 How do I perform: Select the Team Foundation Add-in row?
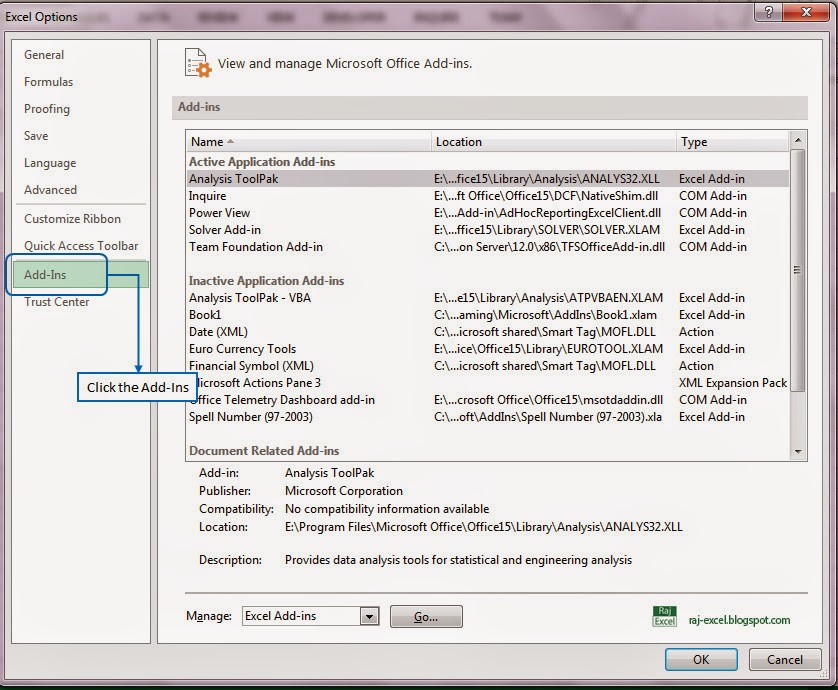[x=488, y=247]
